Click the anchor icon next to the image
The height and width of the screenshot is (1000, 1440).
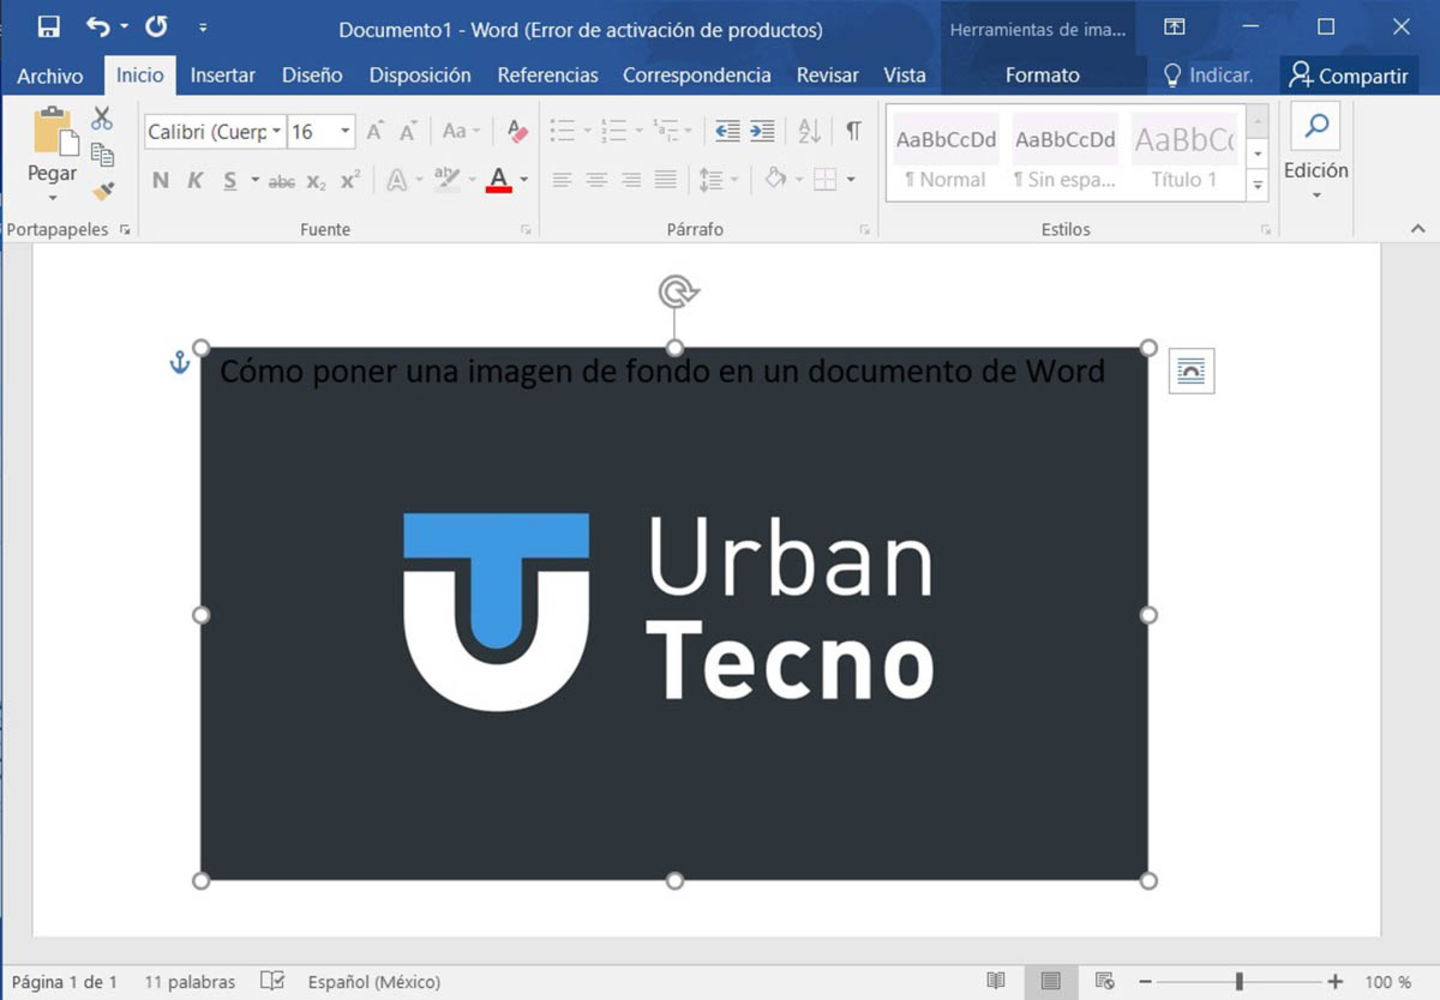point(180,362)
